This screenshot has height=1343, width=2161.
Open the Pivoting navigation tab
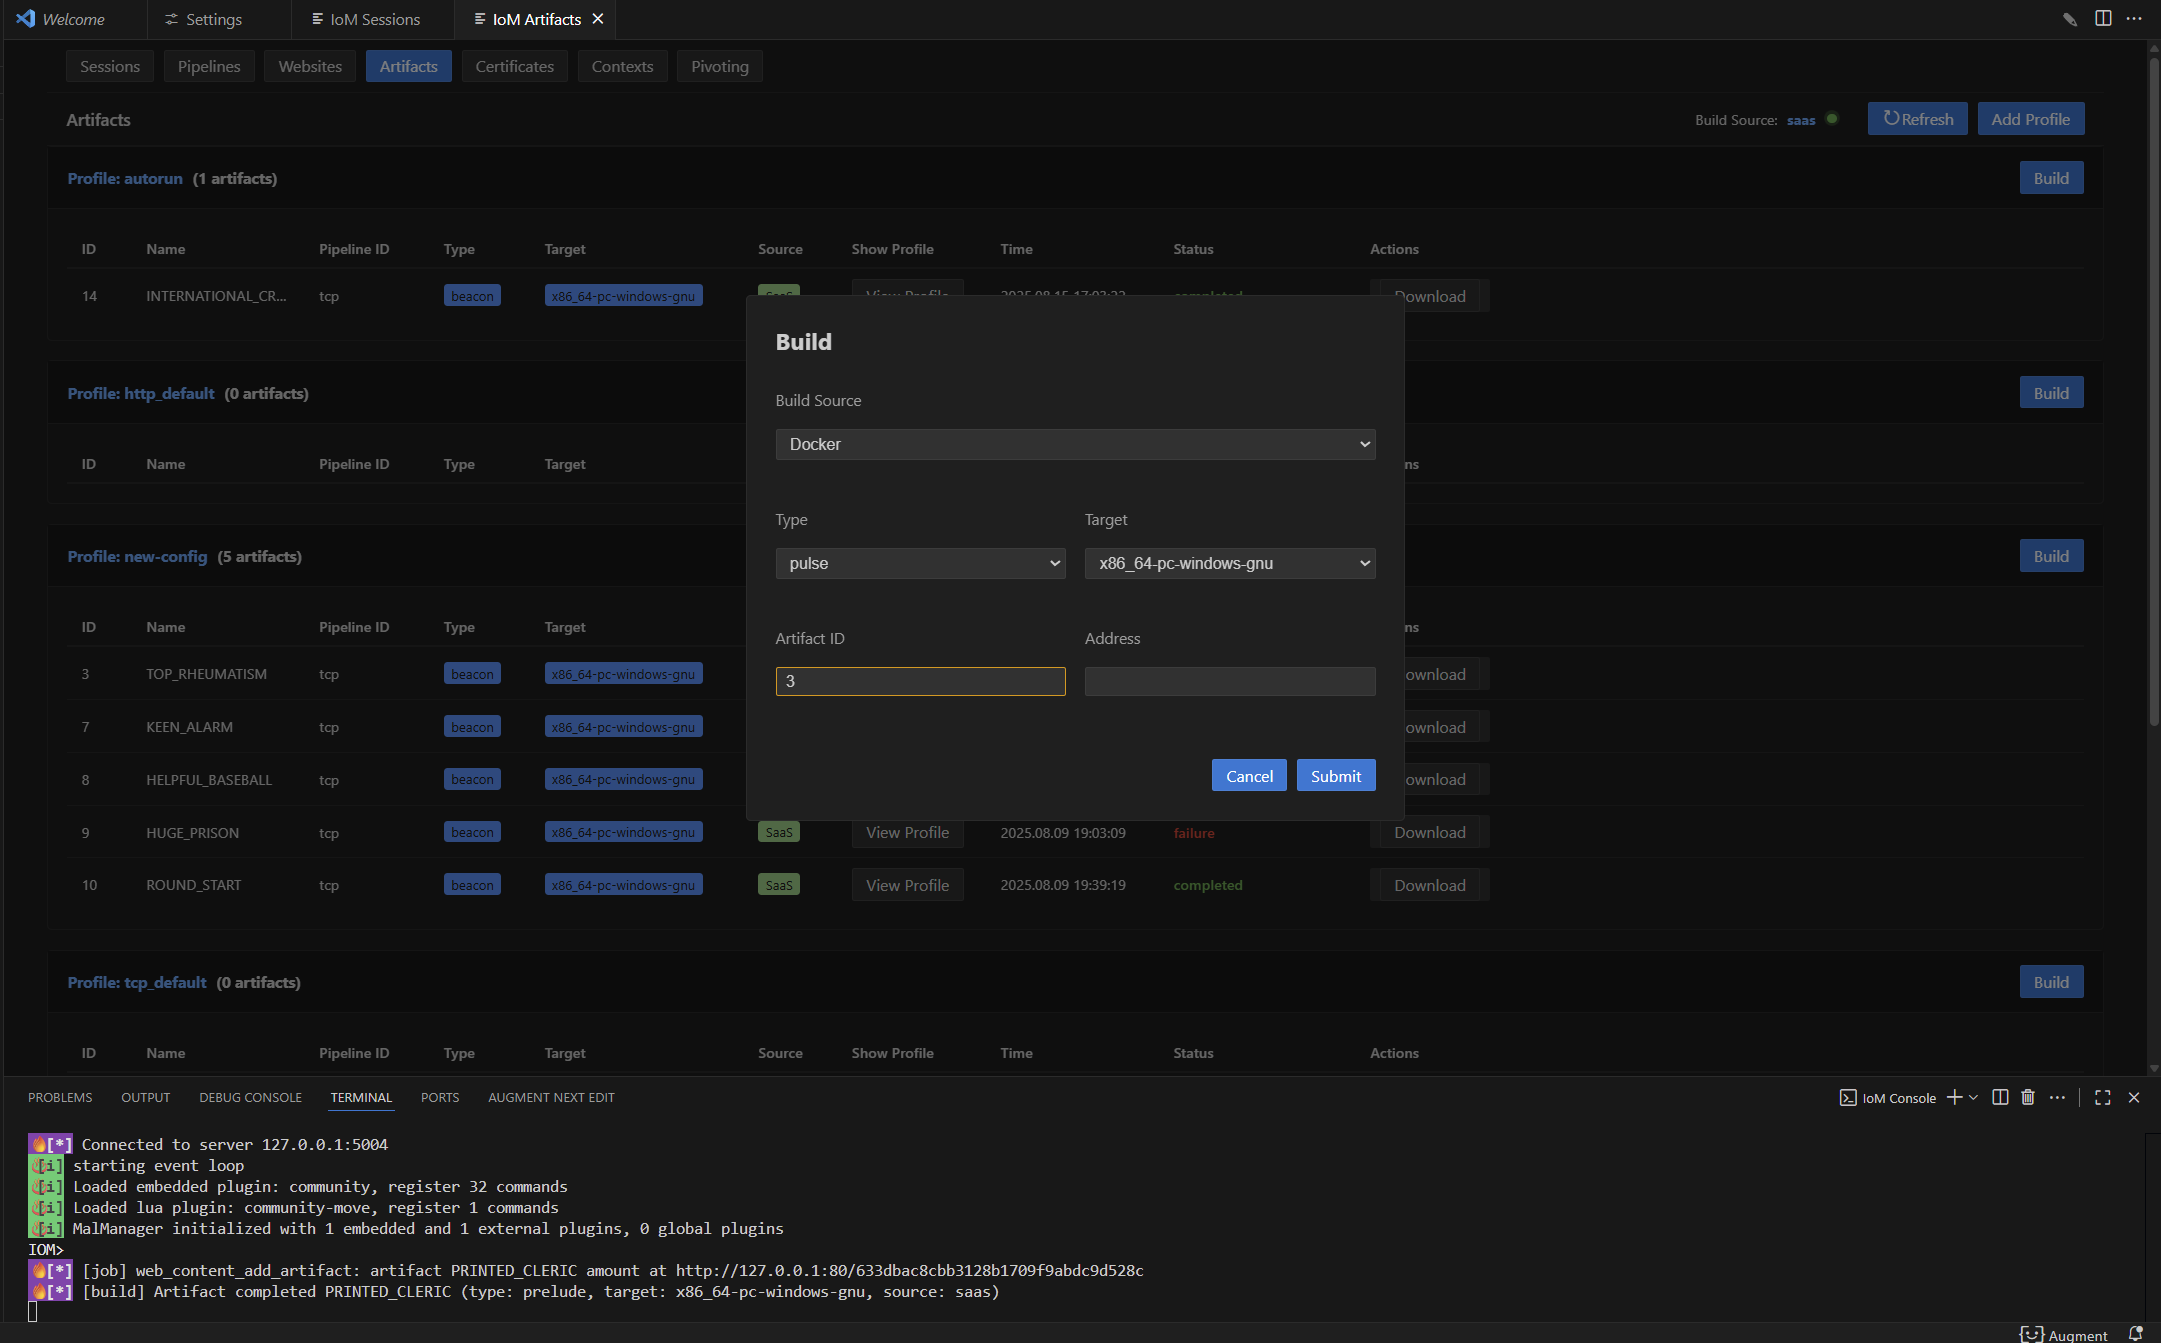coord(720,66)
